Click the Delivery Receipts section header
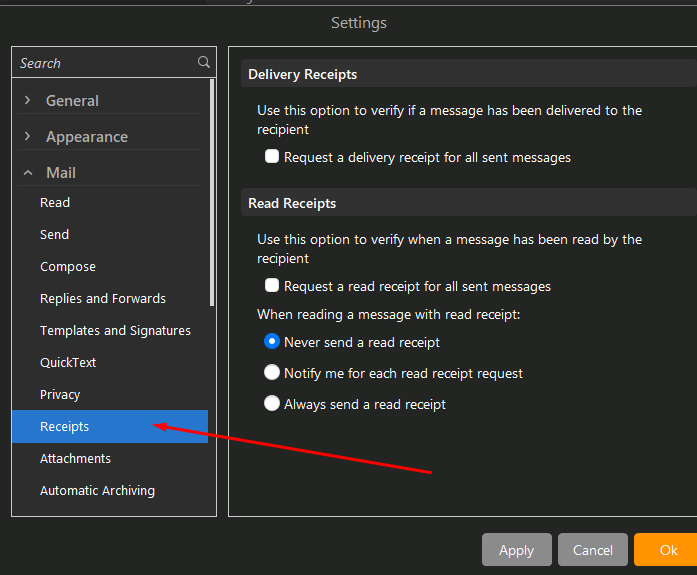Screen dimensions: 697x575 coord(469,74)
